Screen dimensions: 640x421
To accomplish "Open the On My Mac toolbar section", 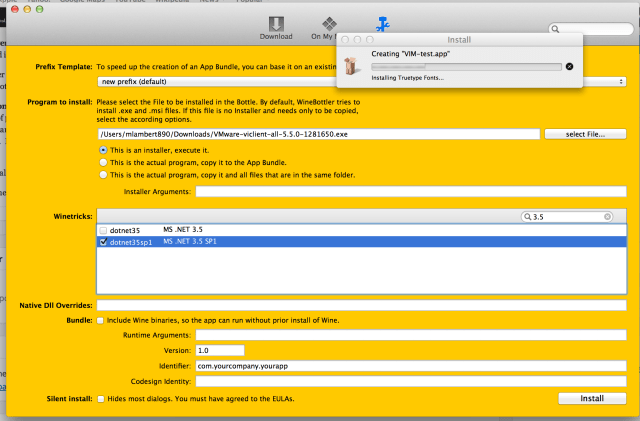I will click(x=324, y=28).
